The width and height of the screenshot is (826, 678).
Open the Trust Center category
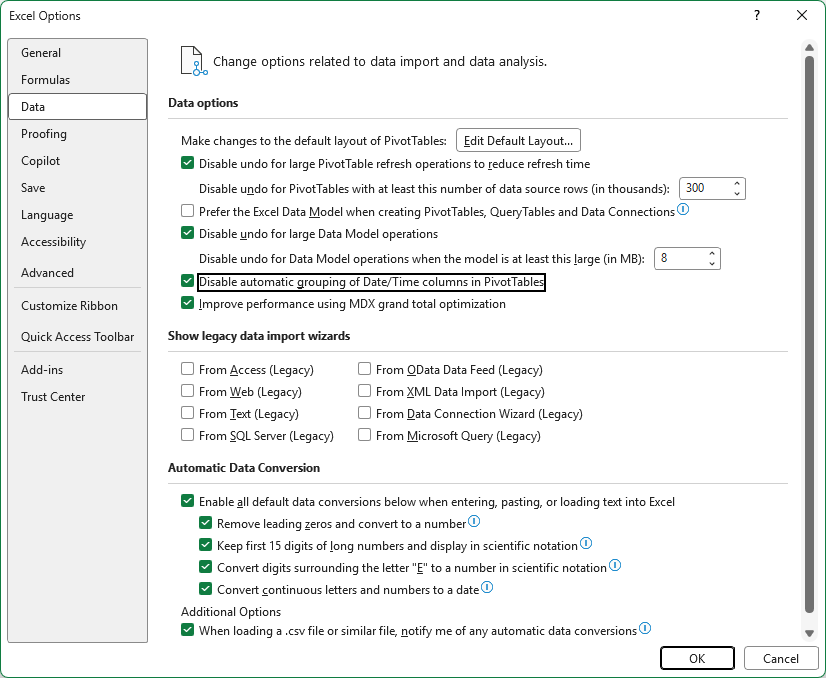click(77, 397)
